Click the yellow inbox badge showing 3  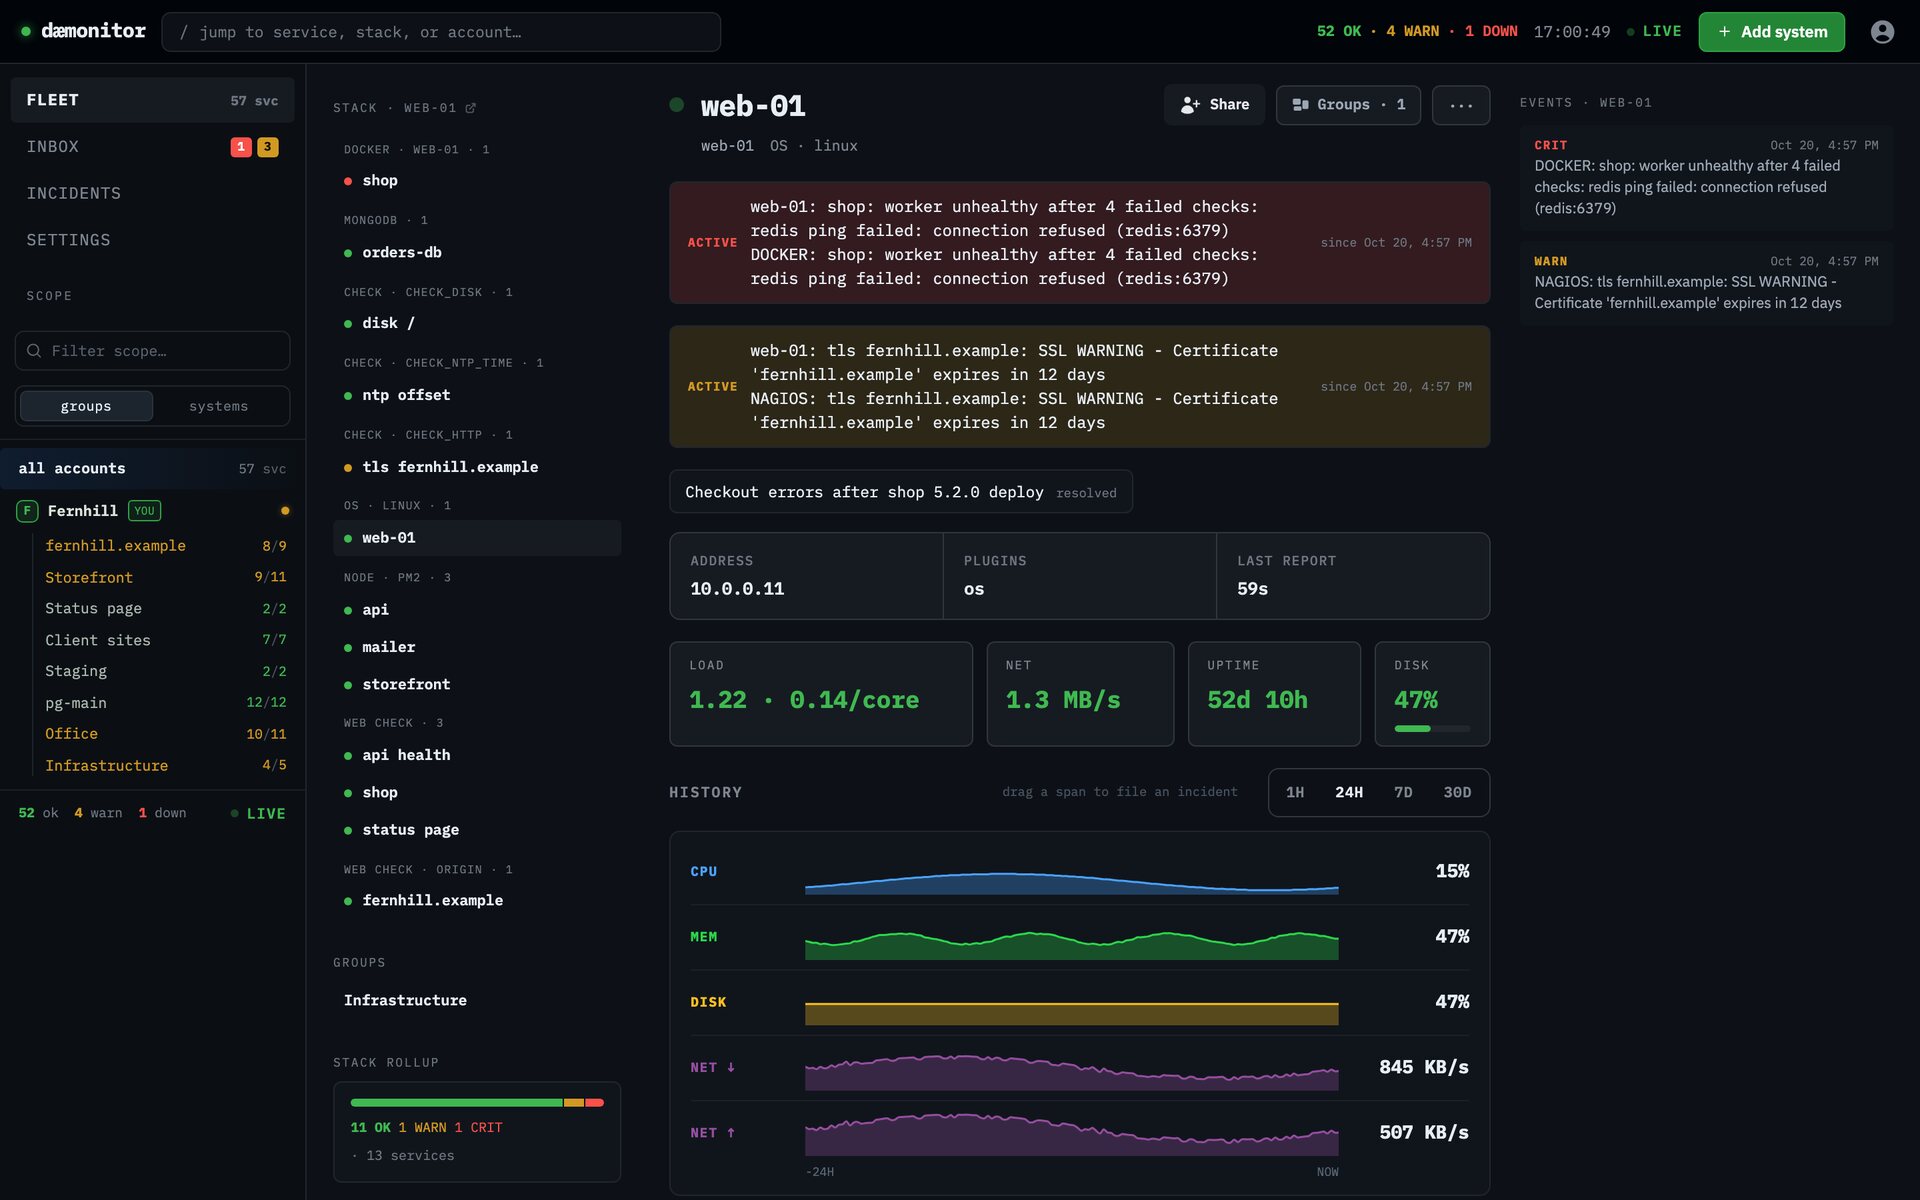[267, 147]
